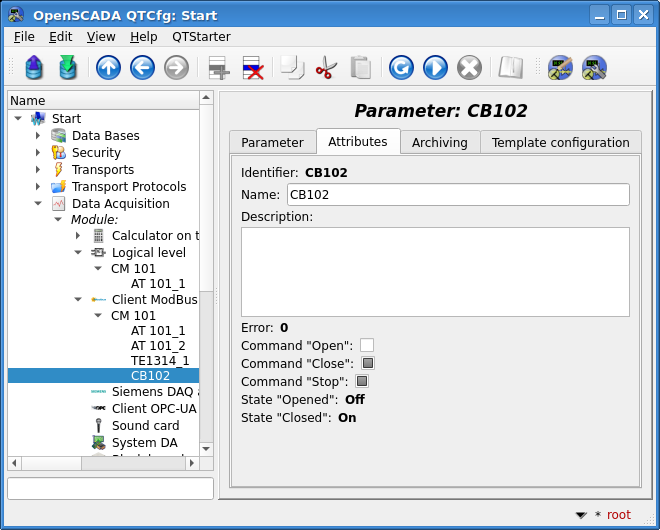This screenshot has width=660, height=530.
Task: Start periodic update with the play icon
Action: [435, 67]
